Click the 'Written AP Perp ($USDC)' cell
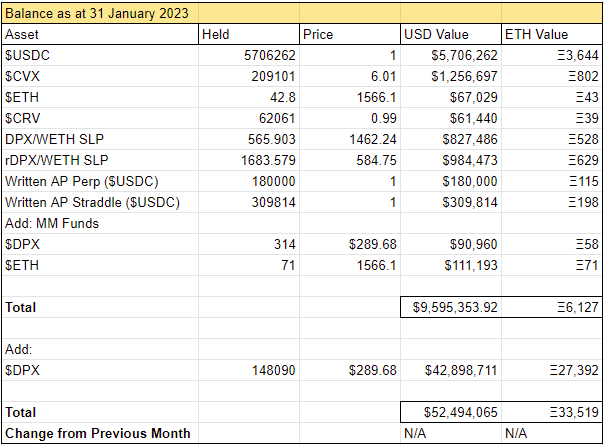 [x=82, y=181]
